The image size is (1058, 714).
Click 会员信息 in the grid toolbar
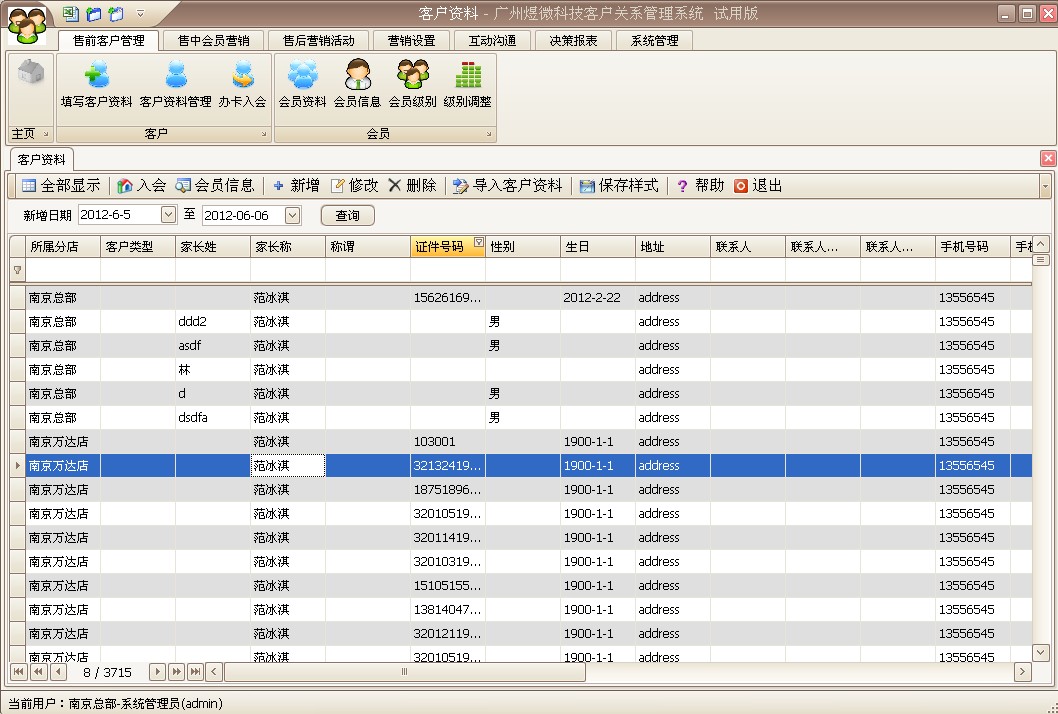point(215,186)
